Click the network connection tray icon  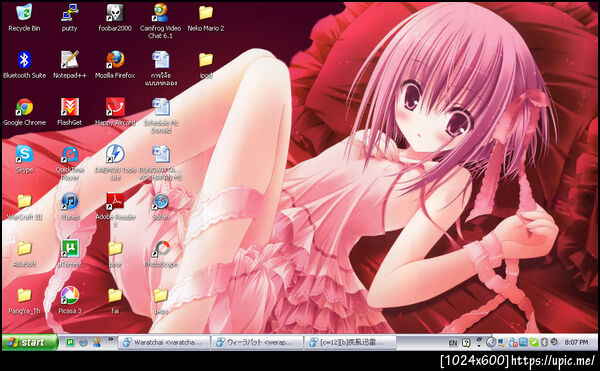[x=502, y=342]
